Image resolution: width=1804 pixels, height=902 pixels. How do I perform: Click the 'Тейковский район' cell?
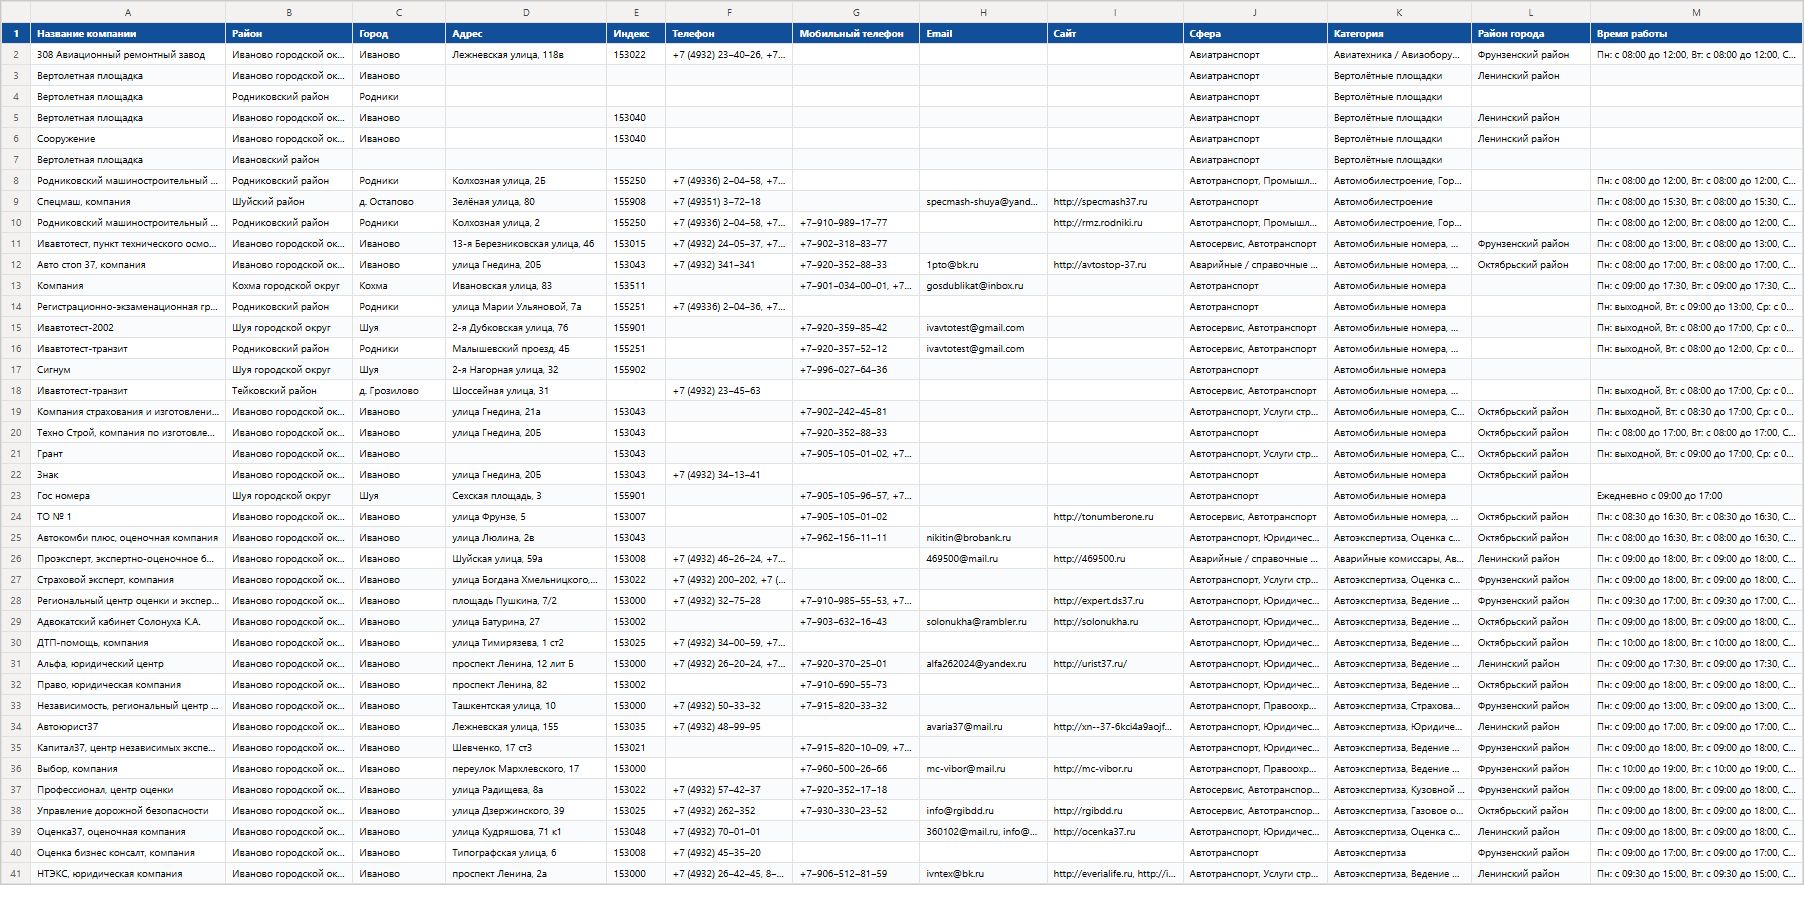(289, 391)
